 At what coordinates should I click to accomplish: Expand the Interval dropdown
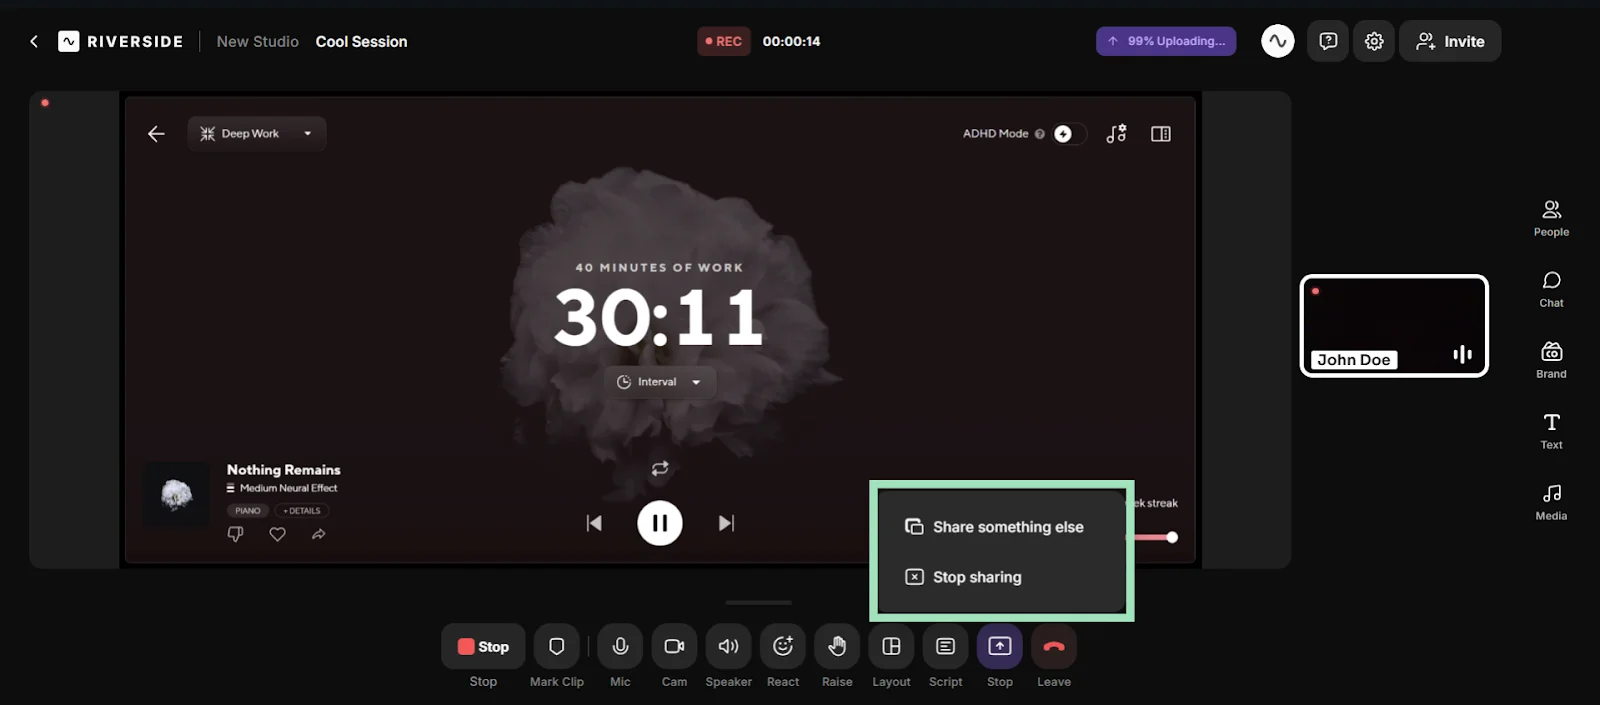tap(659, 382)
